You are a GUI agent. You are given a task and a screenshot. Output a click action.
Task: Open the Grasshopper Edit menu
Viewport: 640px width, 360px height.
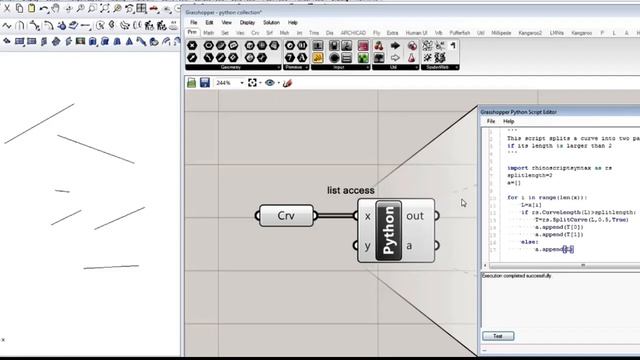tap(209, 22)
